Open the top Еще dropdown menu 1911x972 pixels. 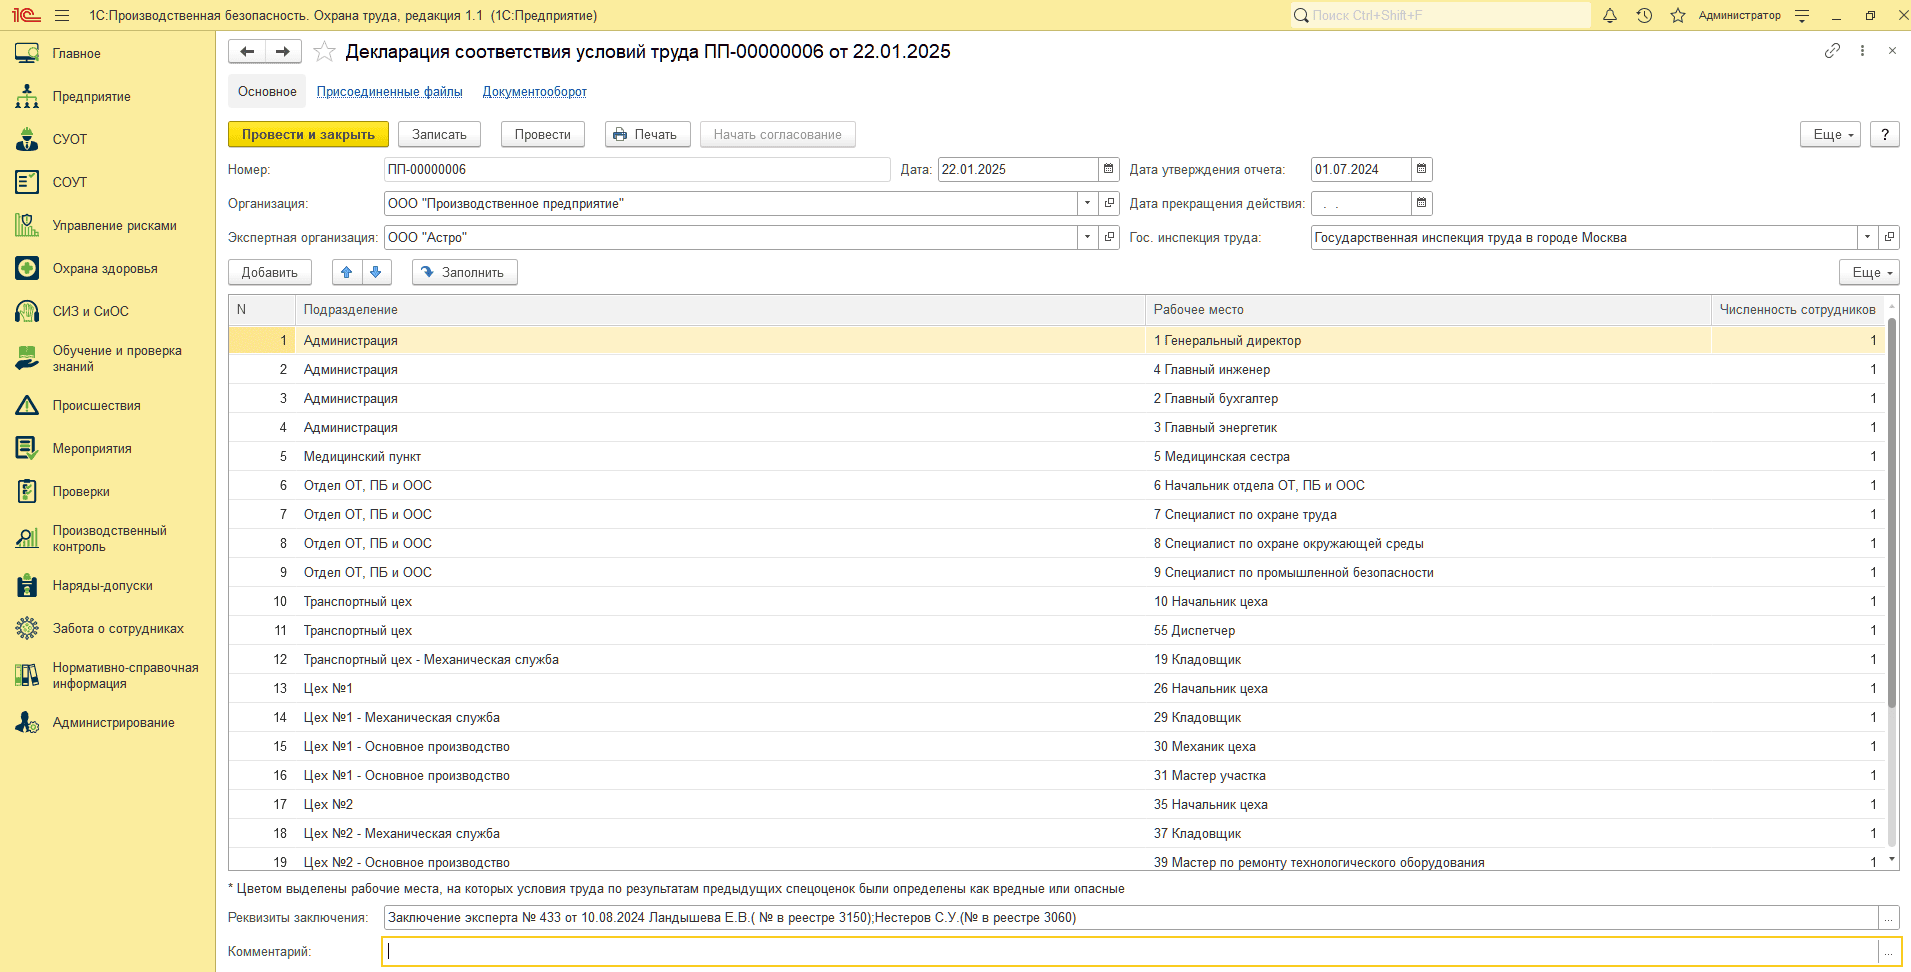click(x=1831, y=135)
